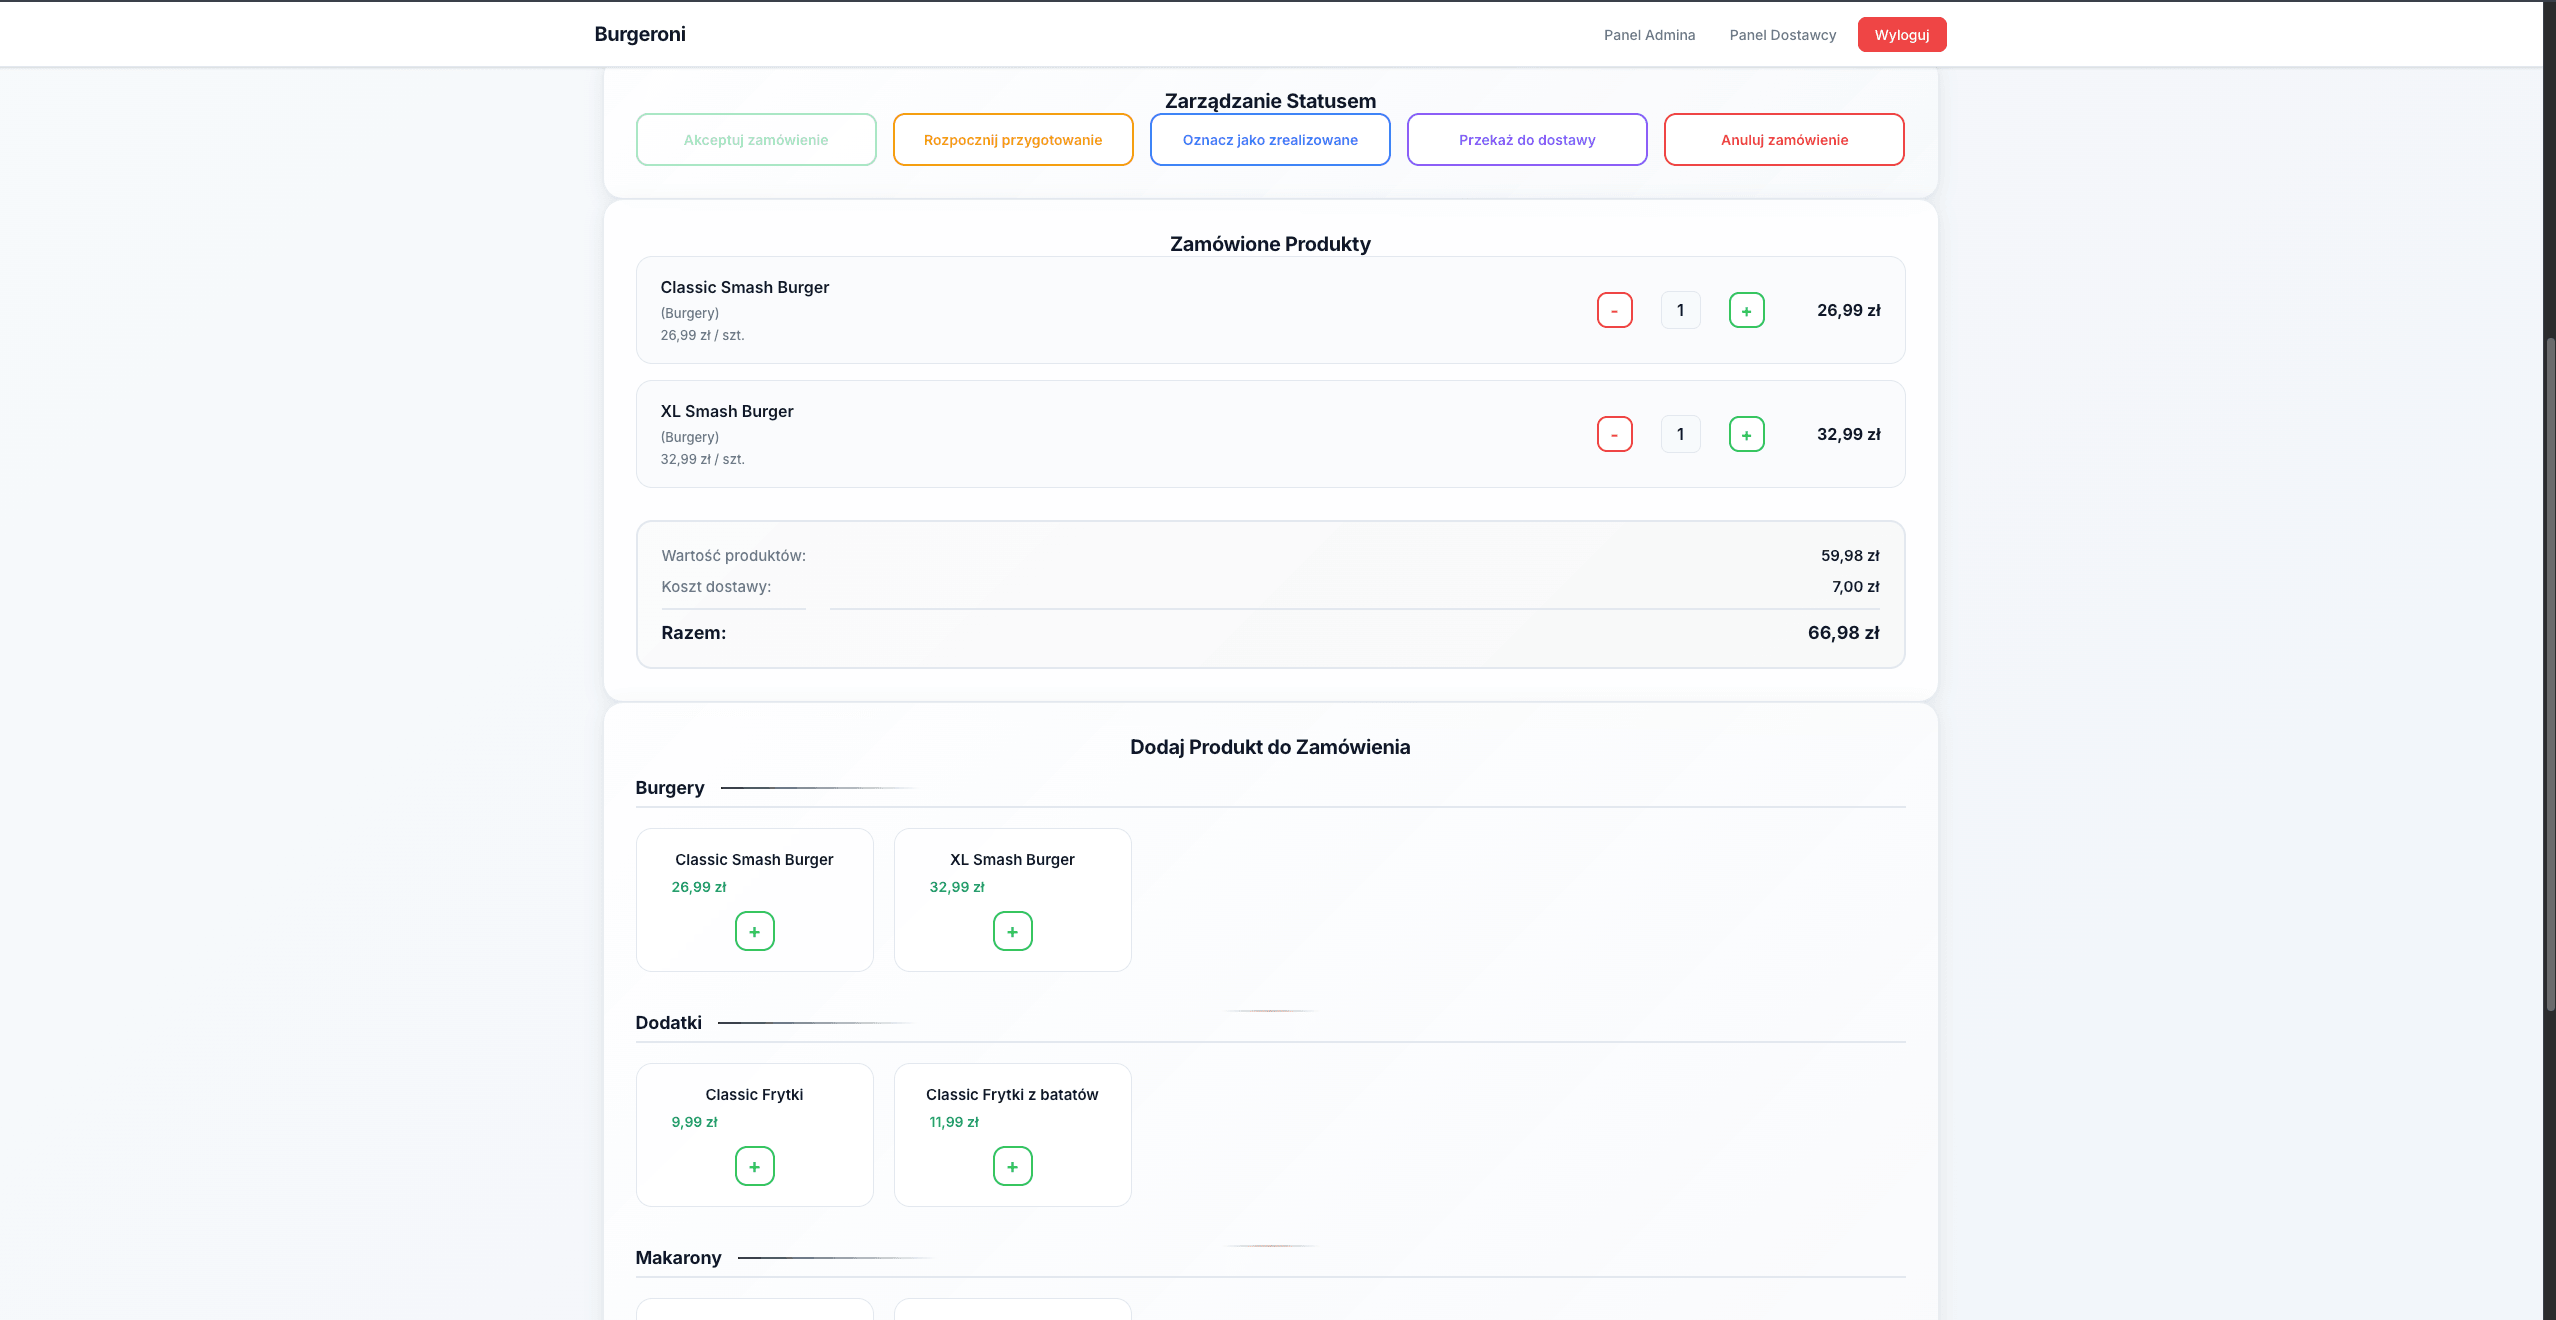The height and width of the screenshot is (1320, 2556).
Task: Click Classic Frytki card title
Action: coord(754,1095)
